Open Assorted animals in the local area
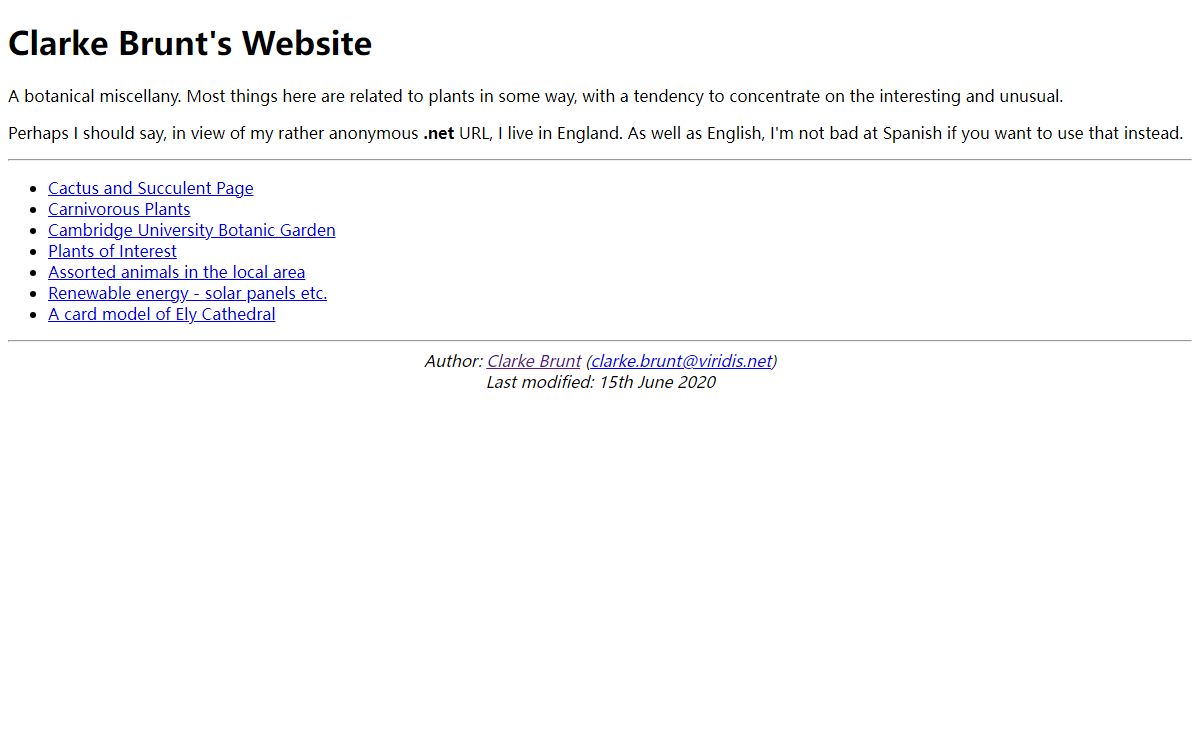This screenshot has height=740, width=1200. [x=176, y=272]
